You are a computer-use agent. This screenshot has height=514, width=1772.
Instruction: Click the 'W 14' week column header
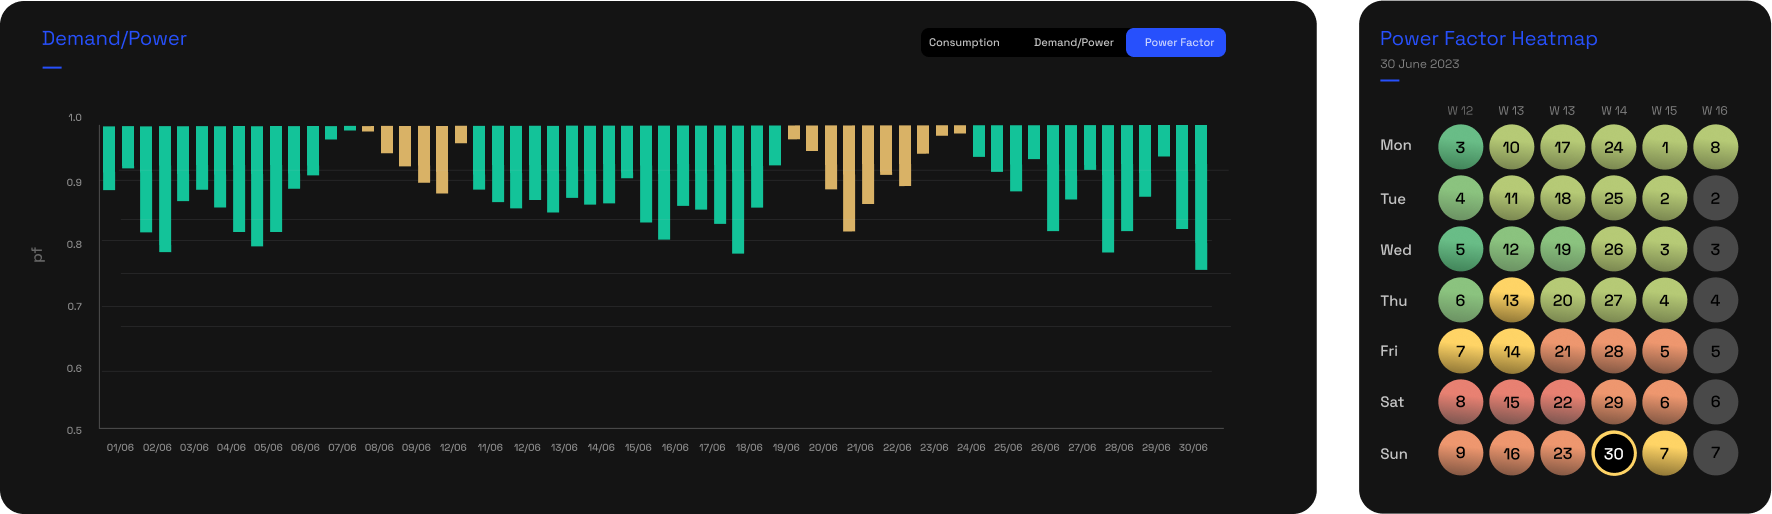pos(1613,111)
